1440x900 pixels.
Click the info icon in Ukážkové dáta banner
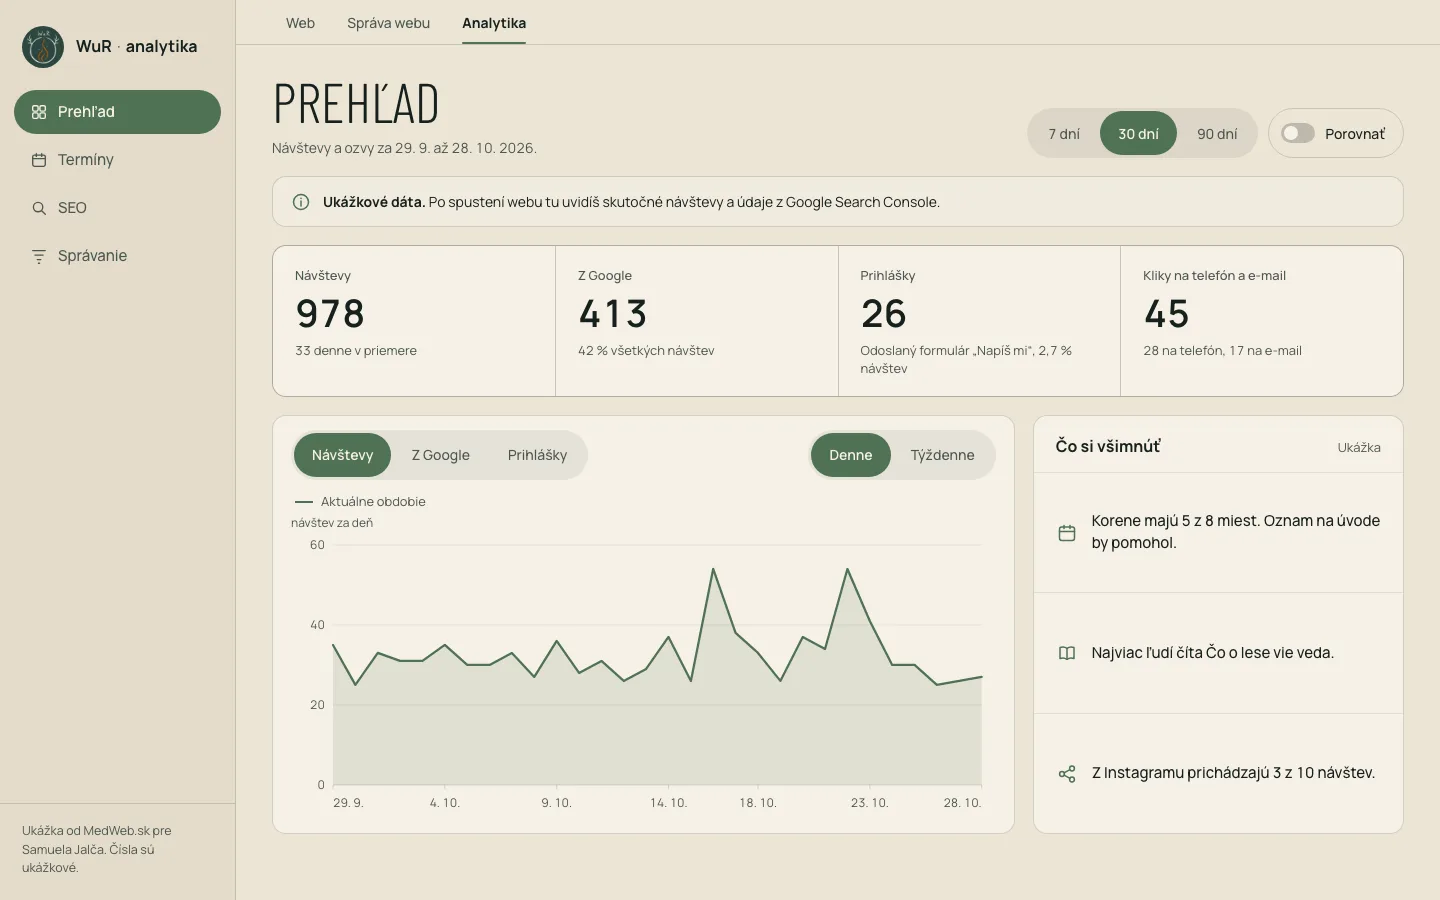[300, 202]
